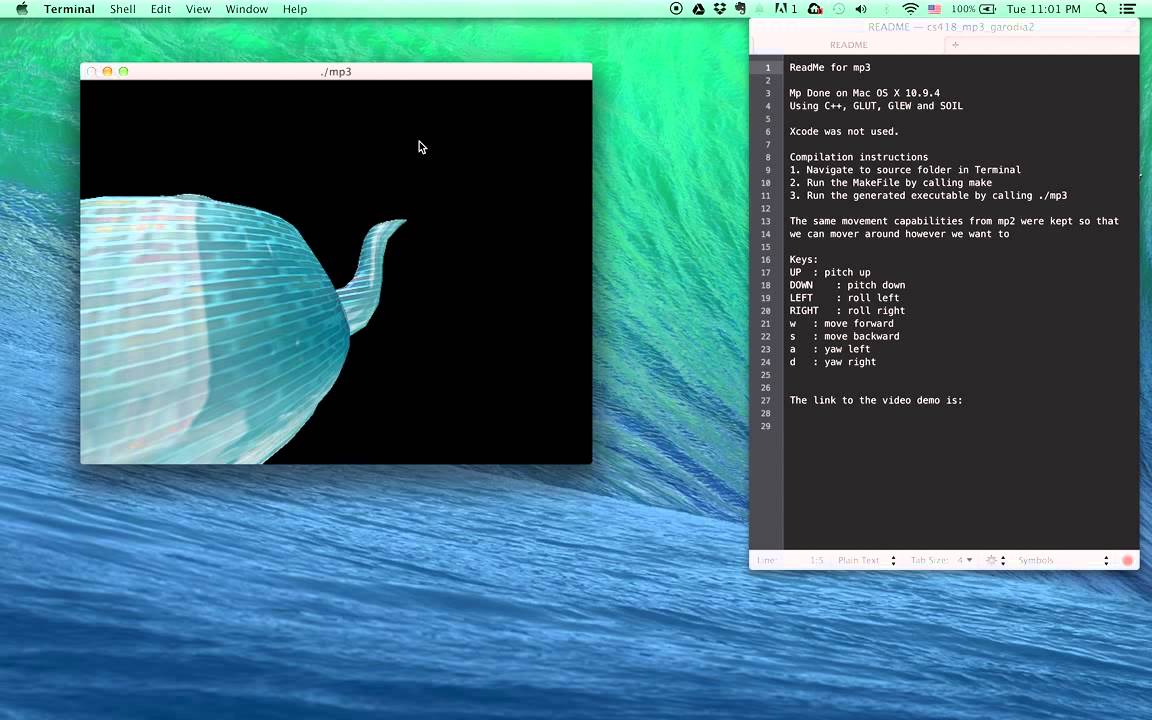Click the 'Mp Done on Mac OS X 10.9.4' line
This screenshot has width=1152, height=720.
[x=864, y=93]
